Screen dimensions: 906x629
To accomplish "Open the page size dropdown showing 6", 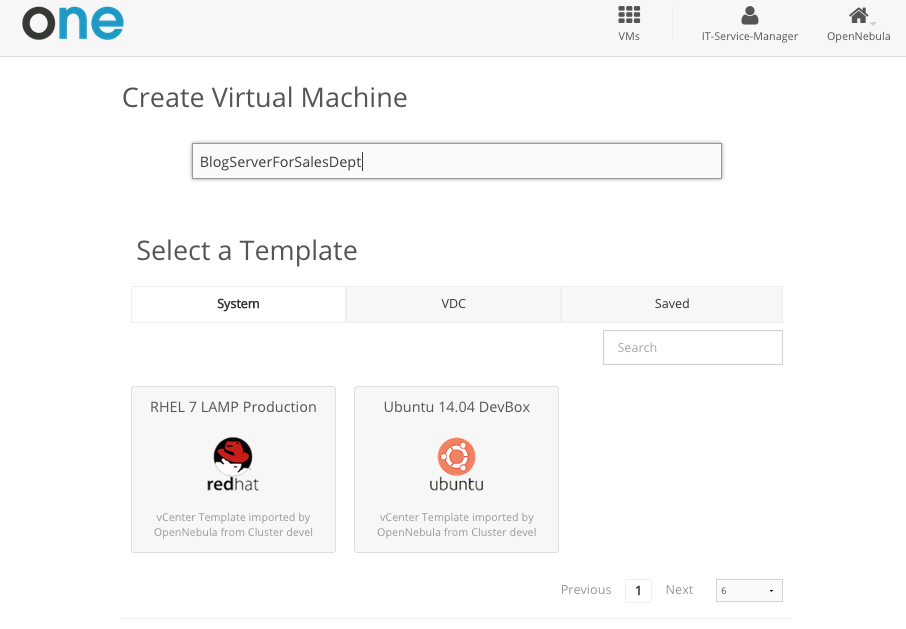I will point(749,590).
